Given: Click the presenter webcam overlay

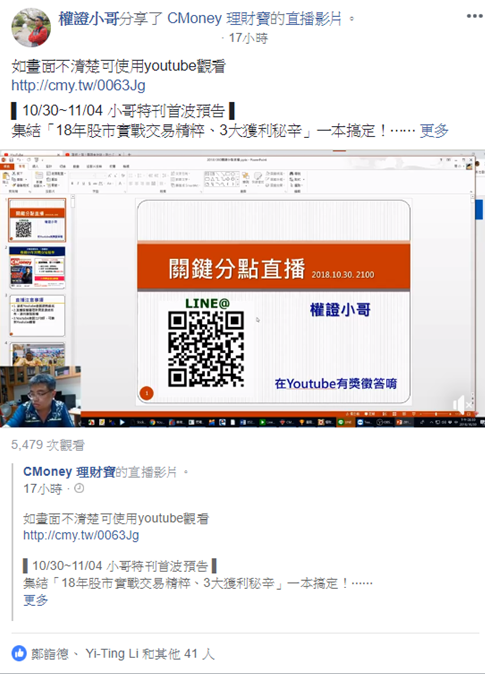Looking at the screenshot, I should [40, 396].
